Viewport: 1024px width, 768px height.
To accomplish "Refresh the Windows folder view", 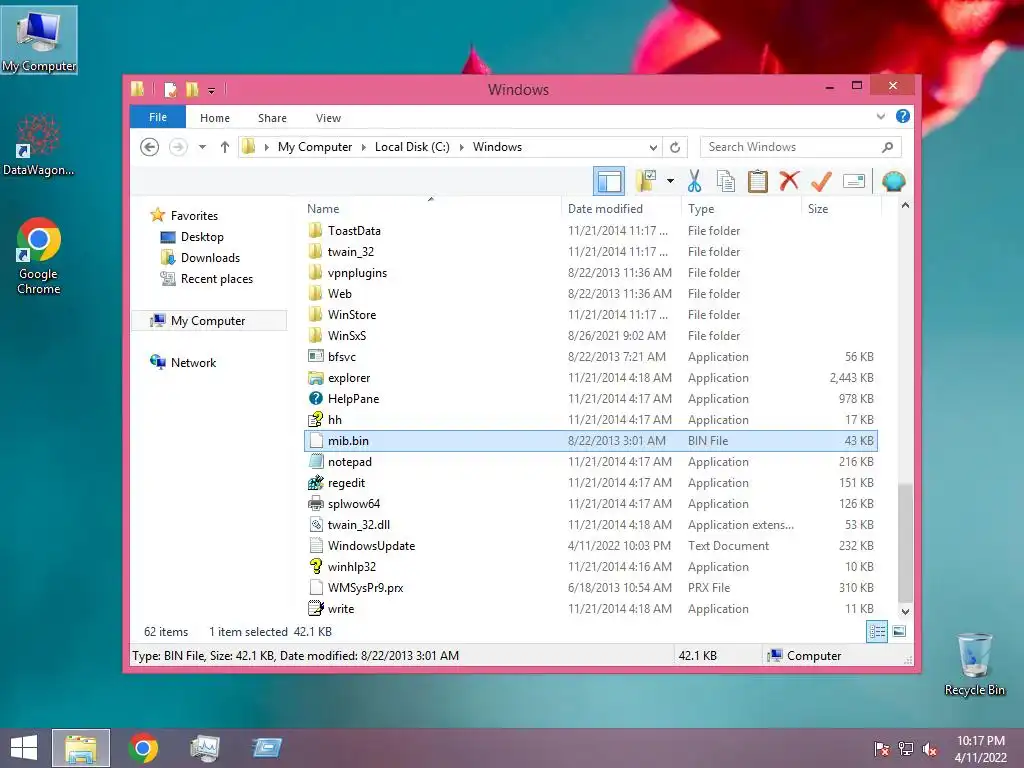I will (x=675, y=147).
